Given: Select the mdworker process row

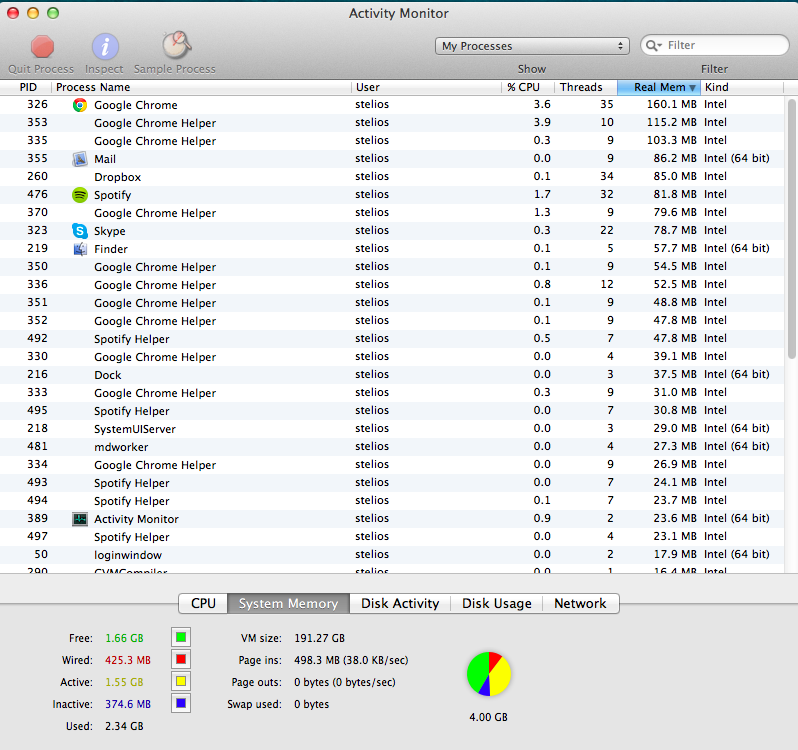Looking at the screenshot, I should click(392, 447).
